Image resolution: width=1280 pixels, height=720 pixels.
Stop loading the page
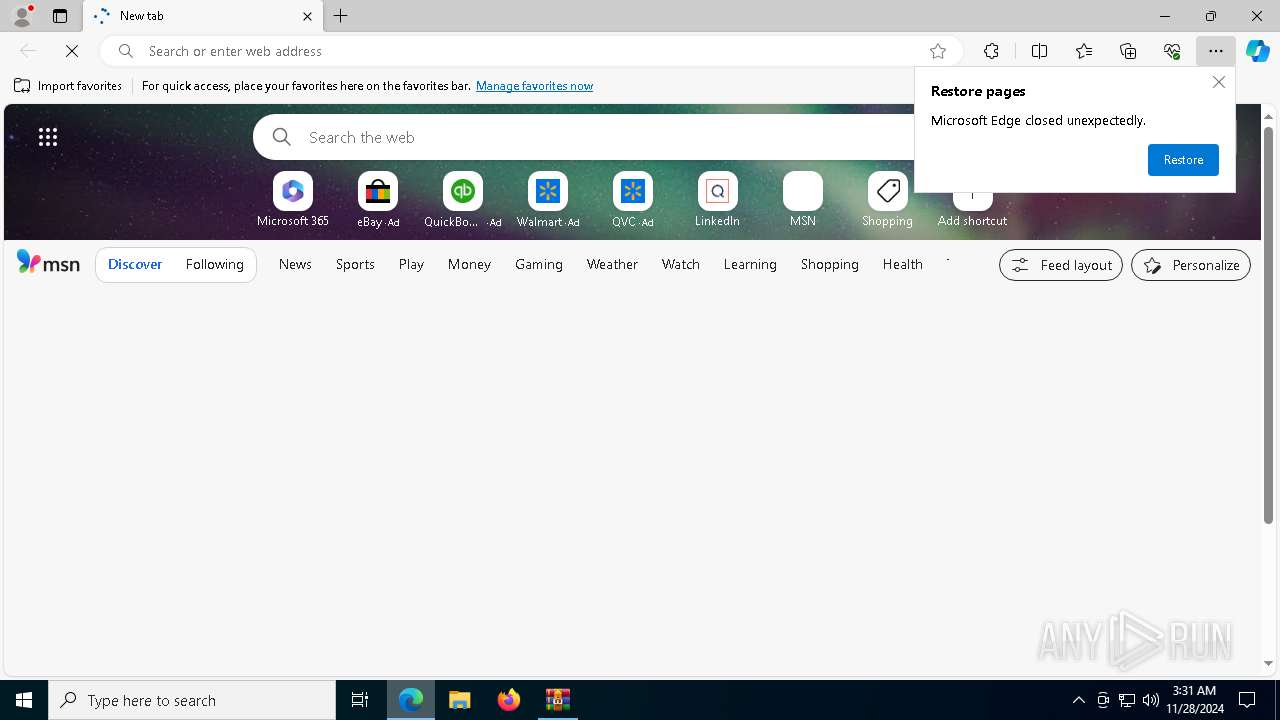[72, 51]
